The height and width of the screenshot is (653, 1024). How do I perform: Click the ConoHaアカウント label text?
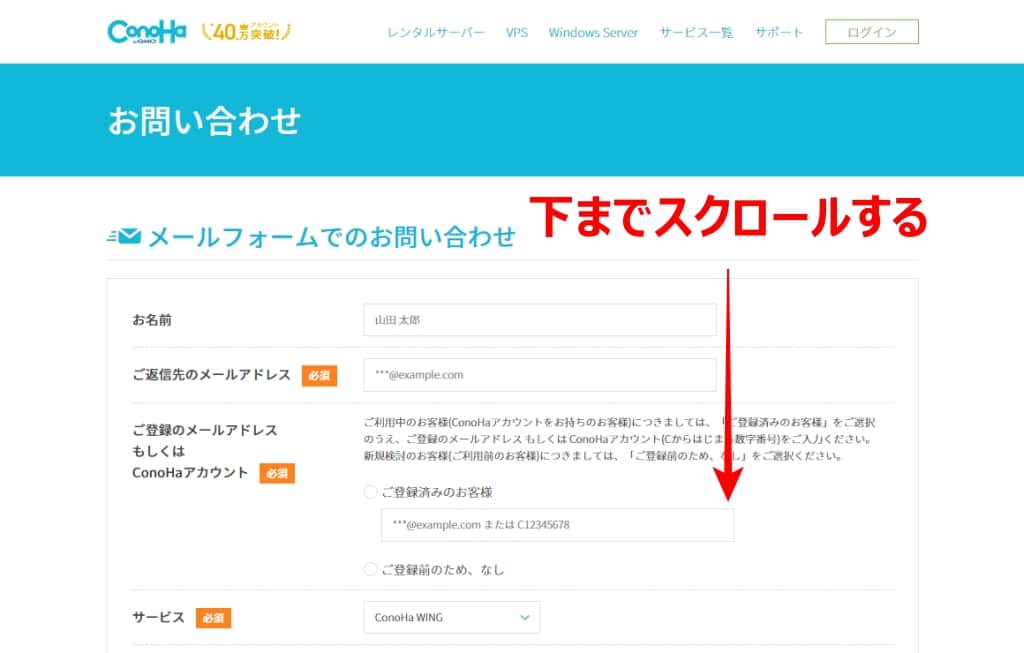tap(190, 473)
